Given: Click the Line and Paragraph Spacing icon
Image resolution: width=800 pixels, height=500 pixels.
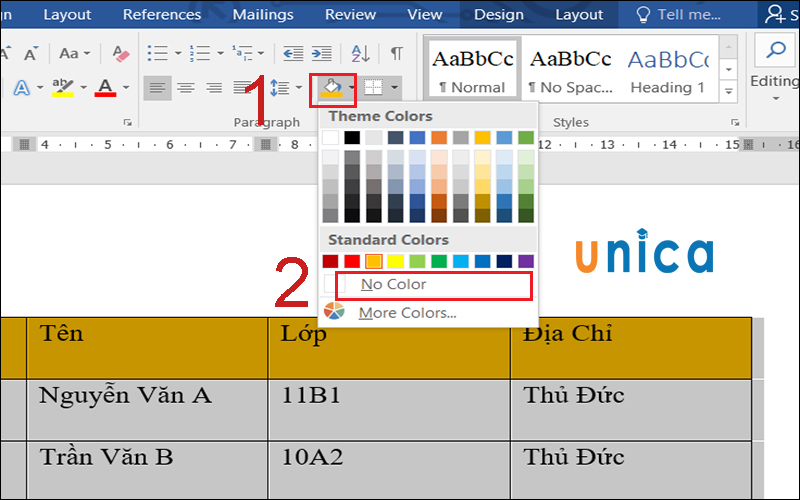Looking at the screenshot, I should pyautogui.click(x=280, y=88).
